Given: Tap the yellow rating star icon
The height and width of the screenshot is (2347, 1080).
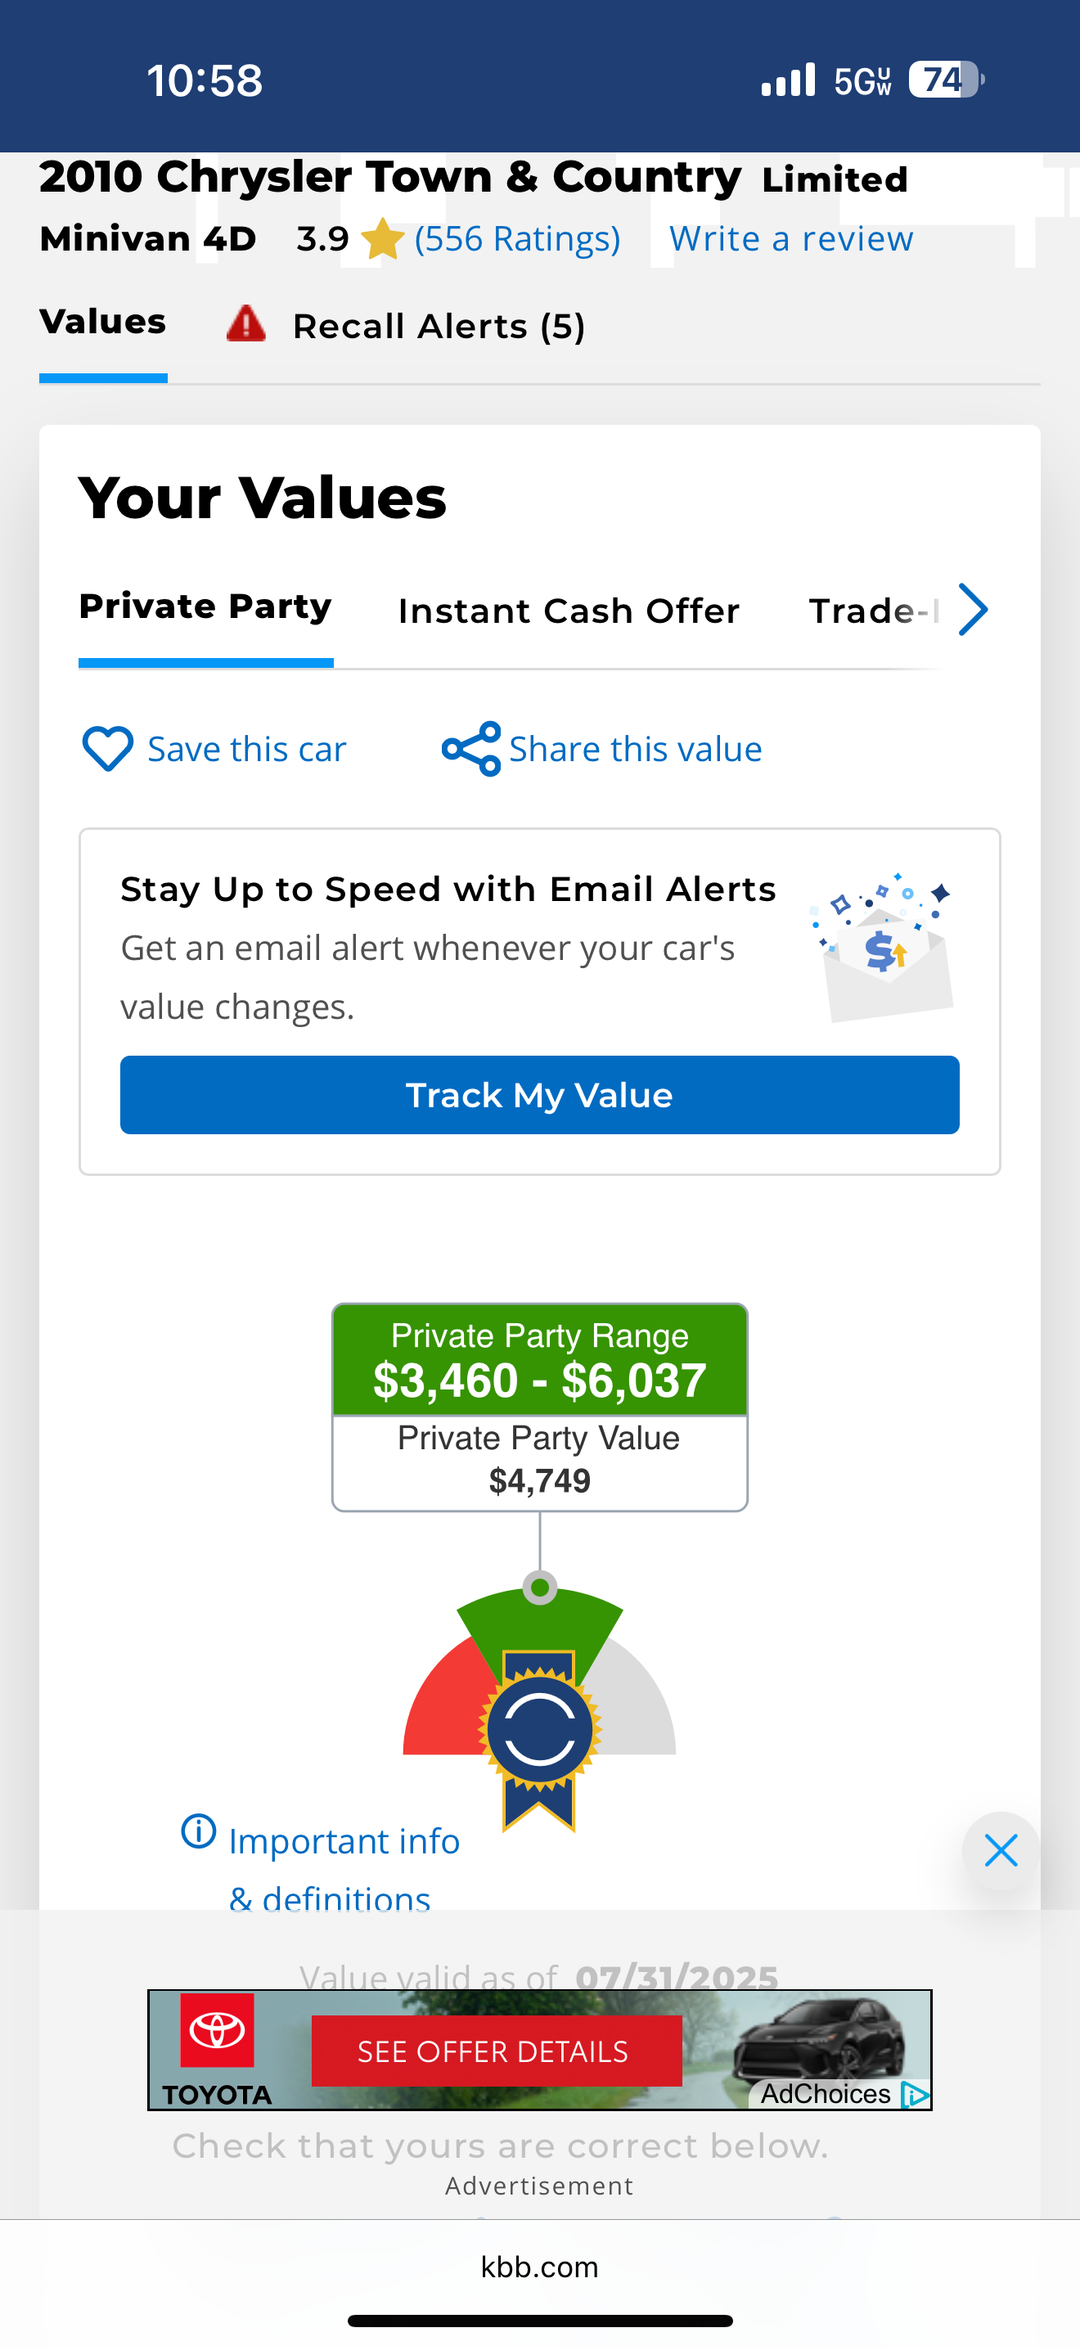Looking at the screenshot, I should [x=382, y=240].
